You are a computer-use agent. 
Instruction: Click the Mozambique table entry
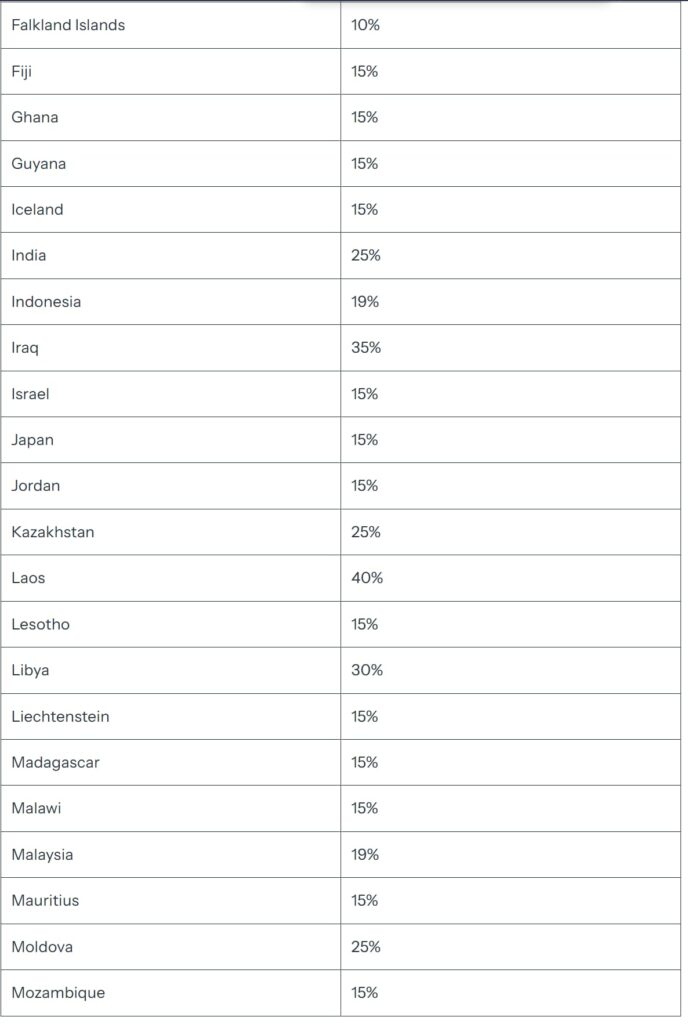[58, 993]
